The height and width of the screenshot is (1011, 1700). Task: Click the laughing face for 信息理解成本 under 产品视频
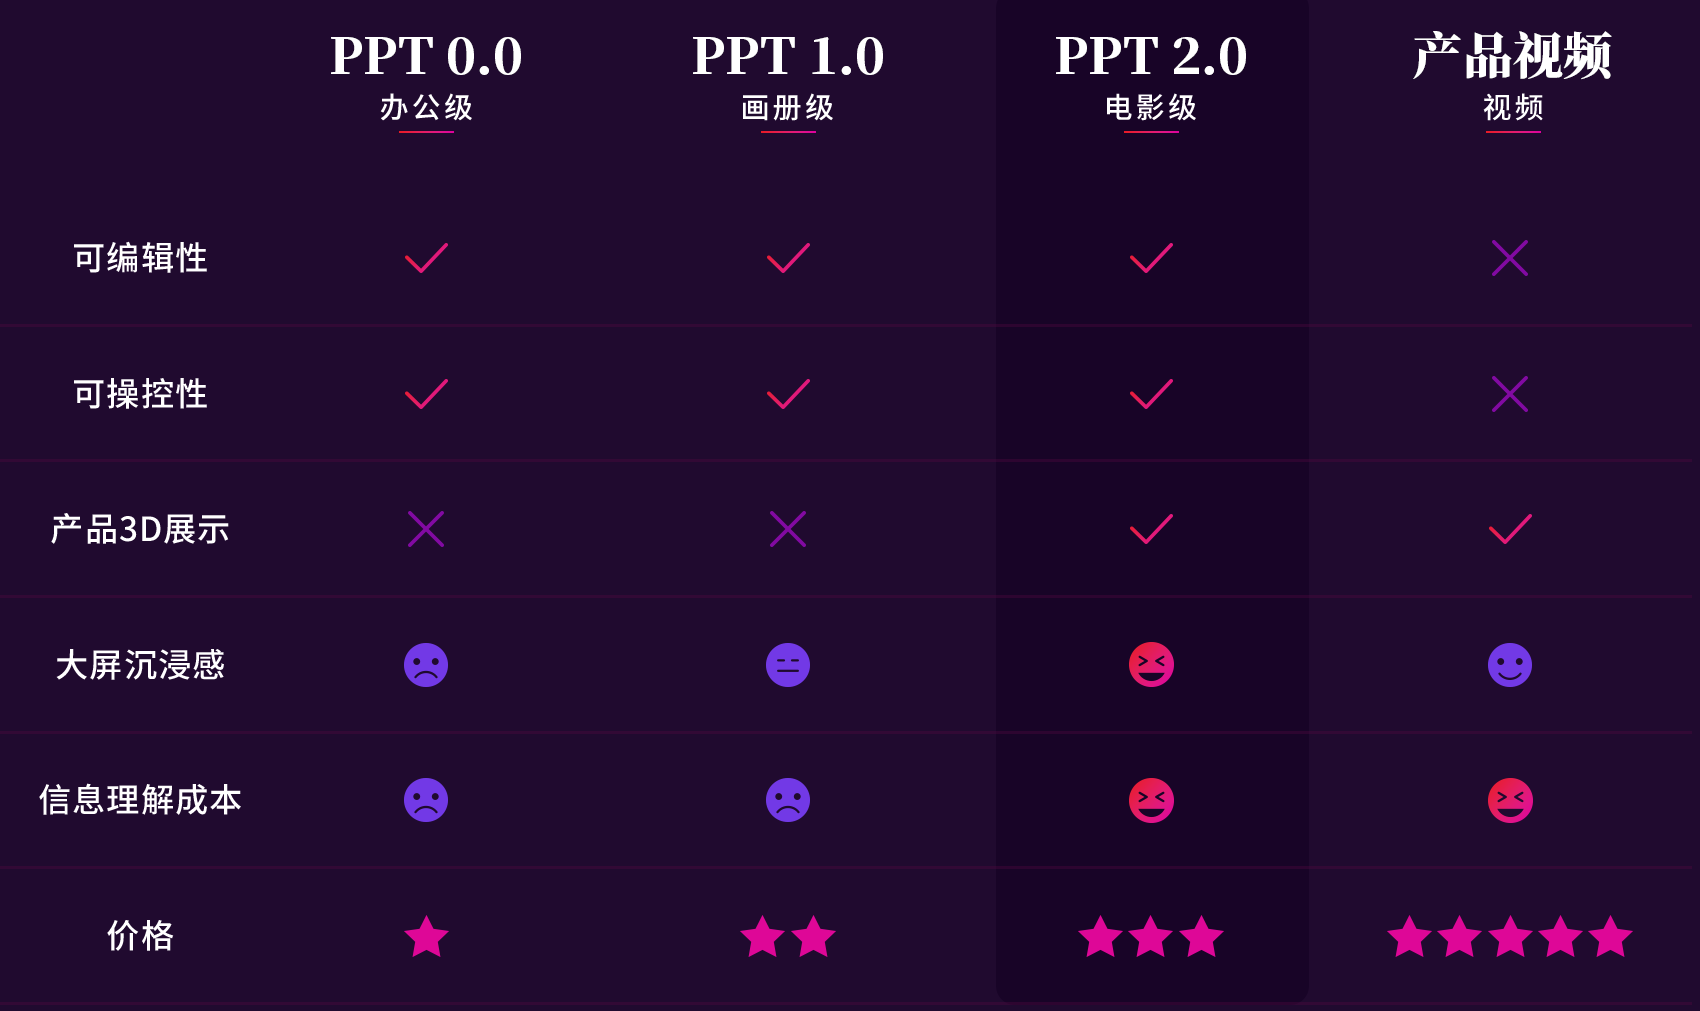tap(1510, 800)
